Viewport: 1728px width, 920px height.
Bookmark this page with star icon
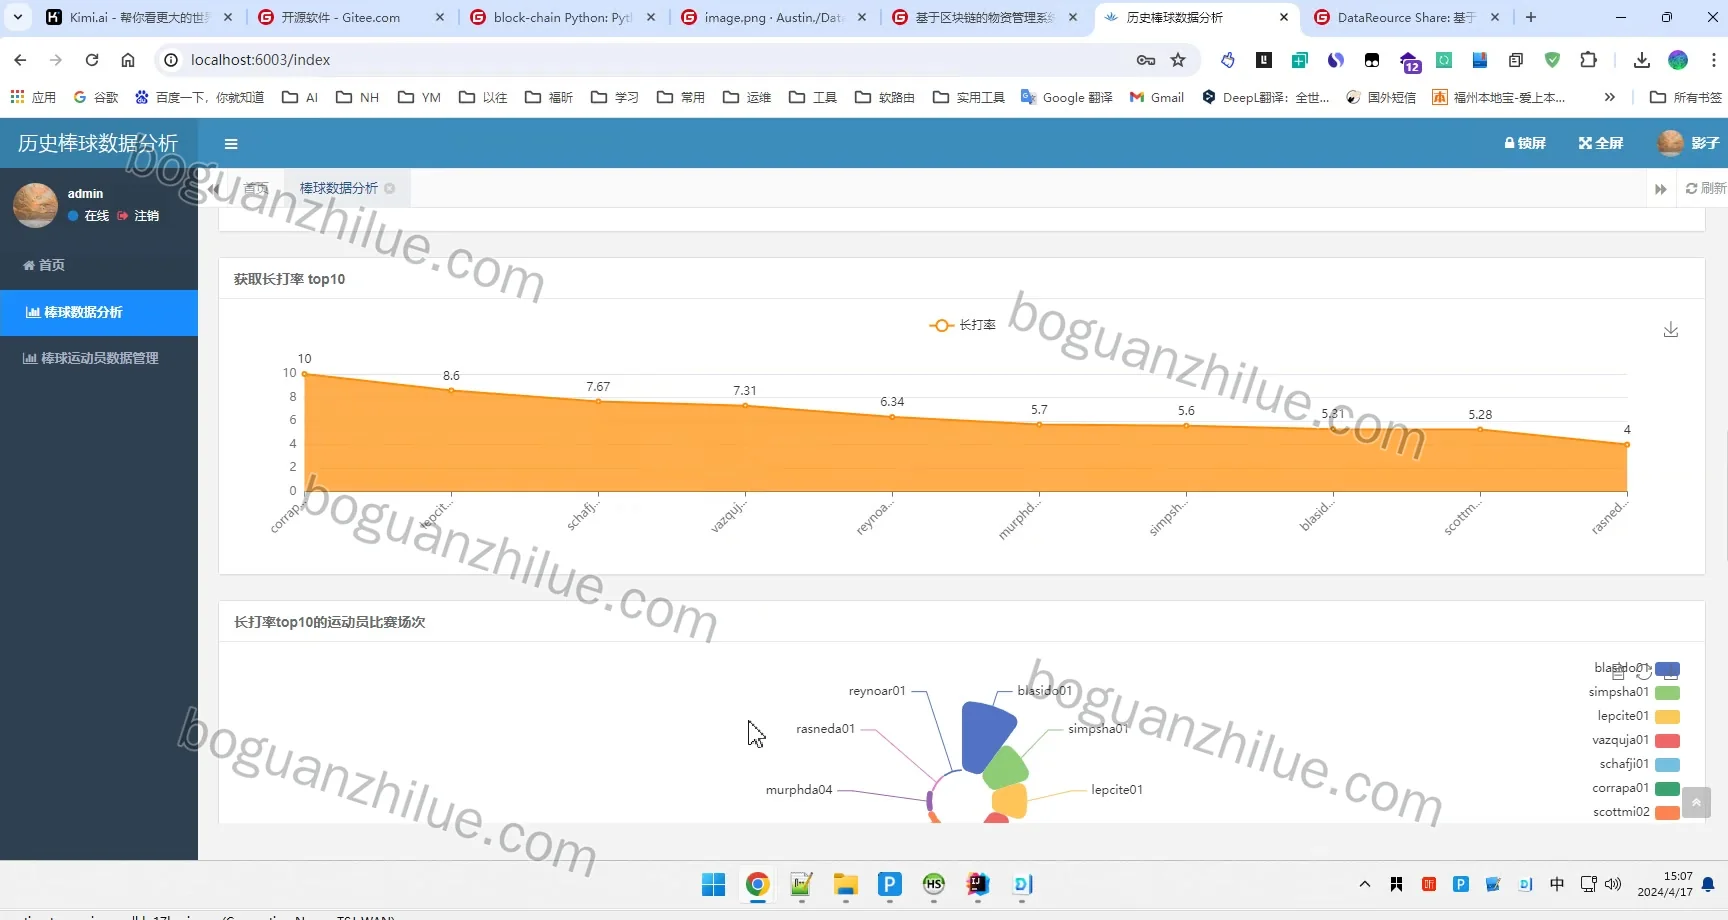point(1178,60)
